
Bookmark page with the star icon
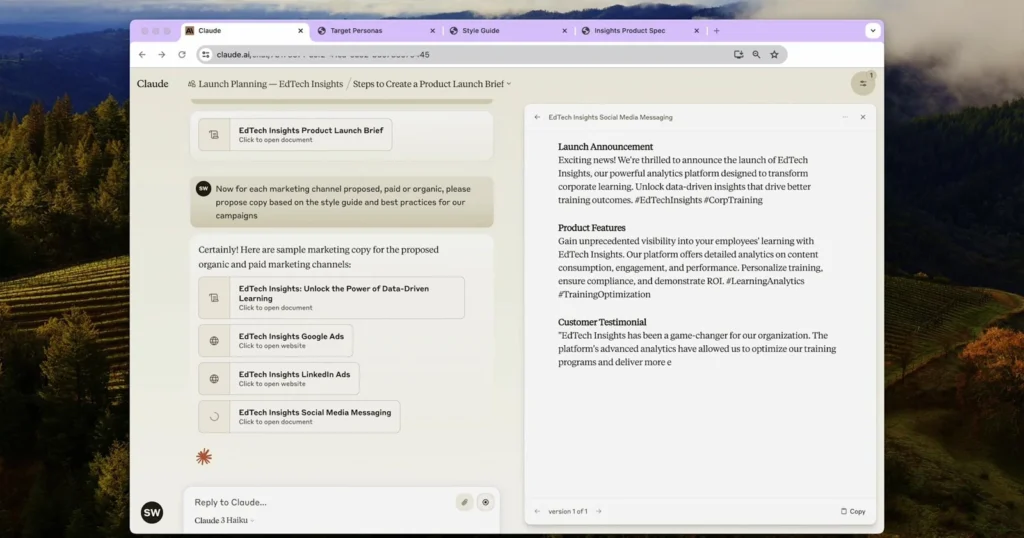pyautogui.click(x=774, y=55)
